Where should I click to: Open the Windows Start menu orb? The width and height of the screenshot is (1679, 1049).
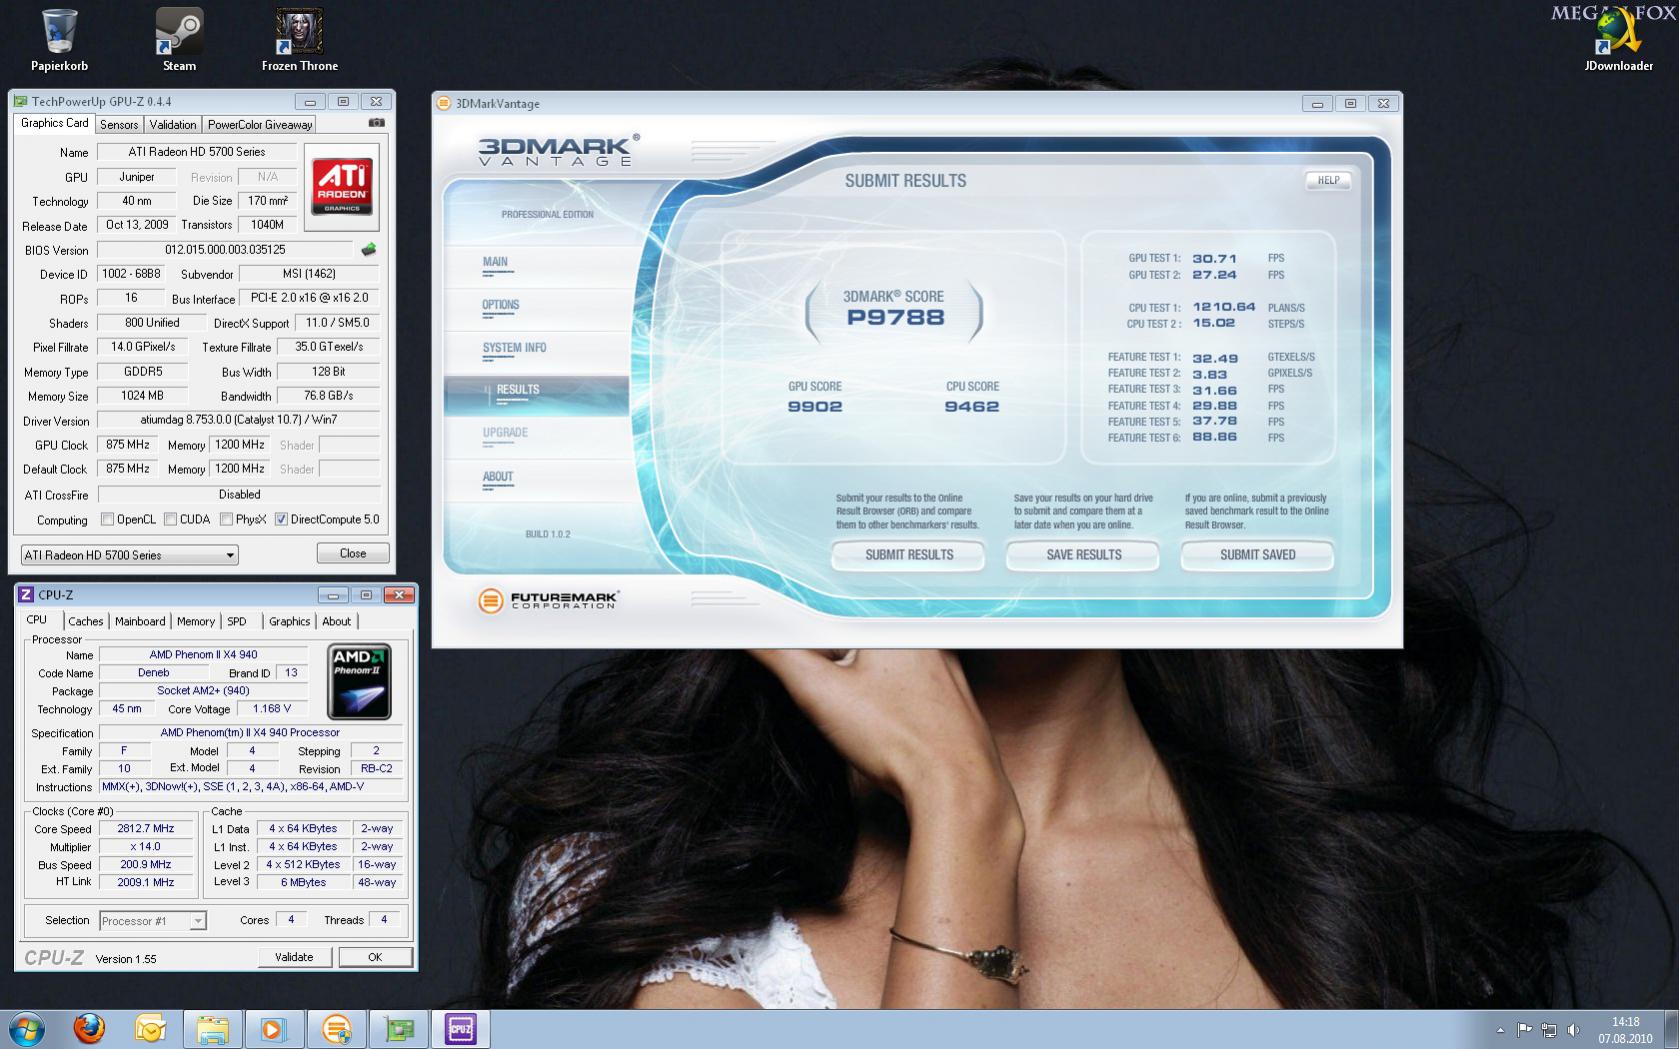[x=27, y=1029]
